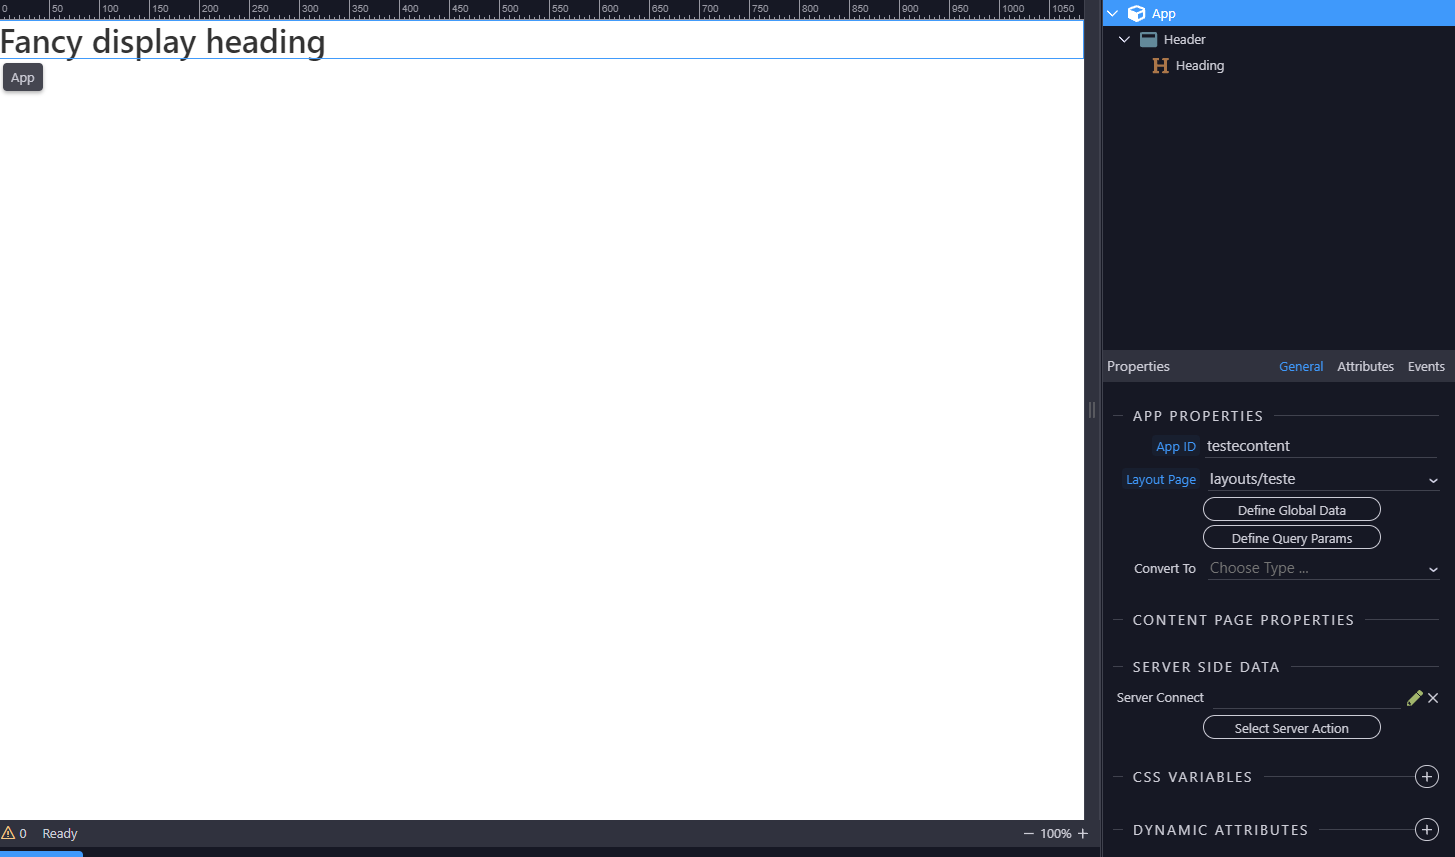This screenshot has height=857, width=1455.
Task: Click the Heading H icon in the tree
Action: coord(1160,65)
